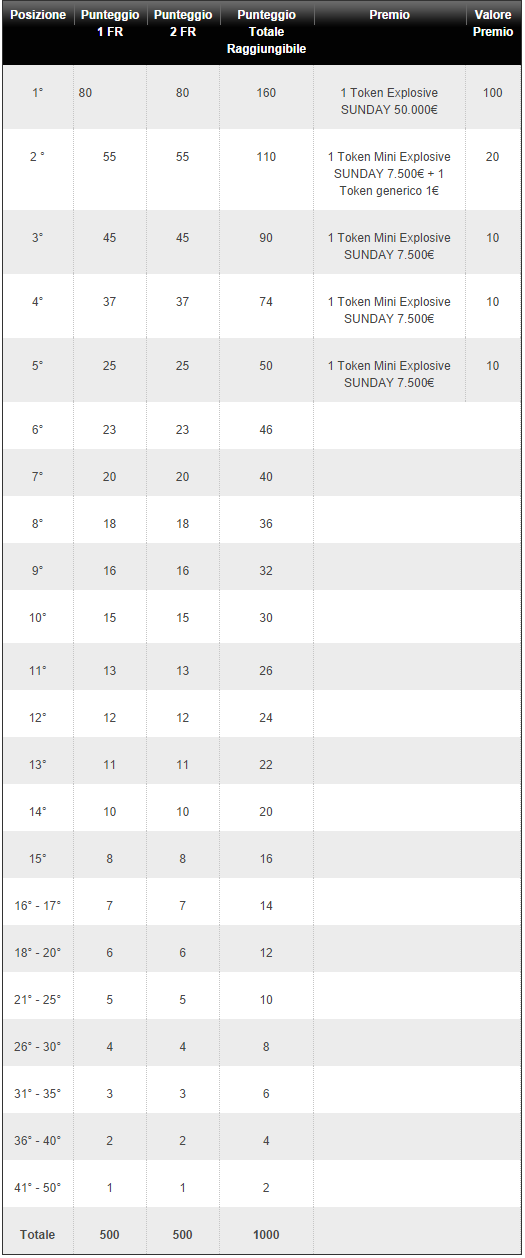This screenshot has width=525, height=1258.
Task: Select the Totale row label
Action: [38, 1235]
